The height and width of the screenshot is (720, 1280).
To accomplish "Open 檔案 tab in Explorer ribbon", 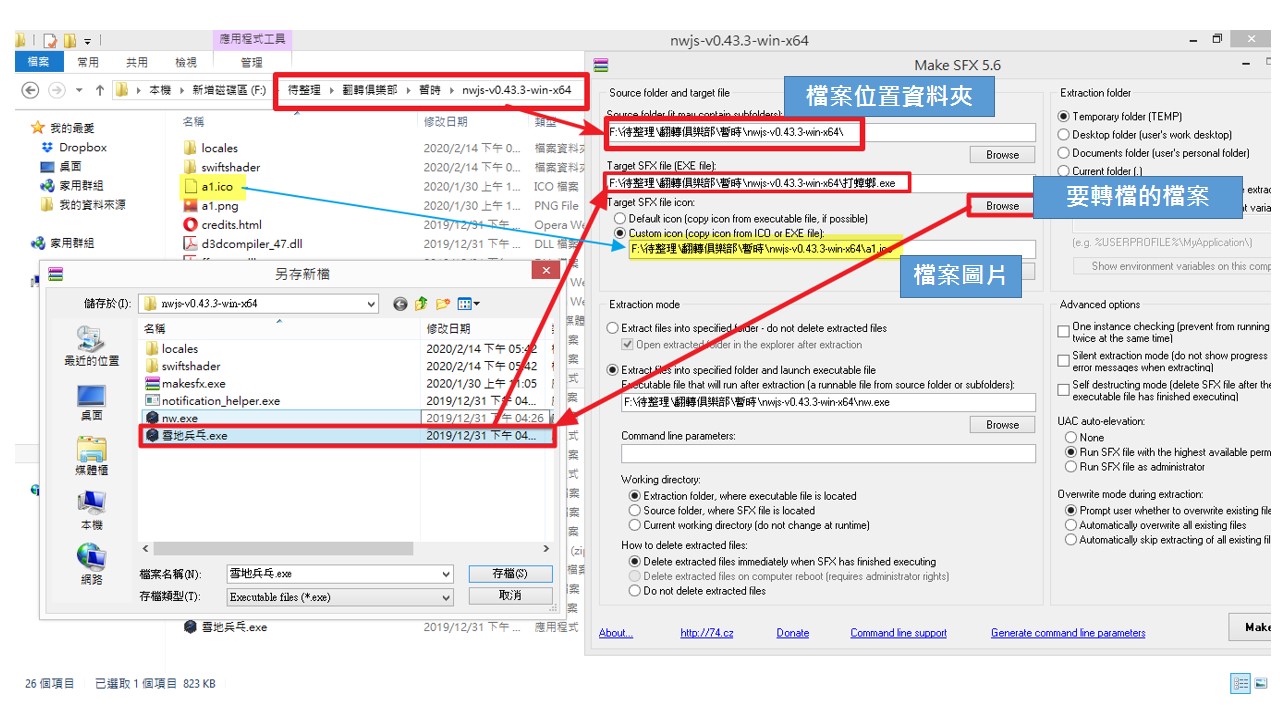I will tap(38, 62).
